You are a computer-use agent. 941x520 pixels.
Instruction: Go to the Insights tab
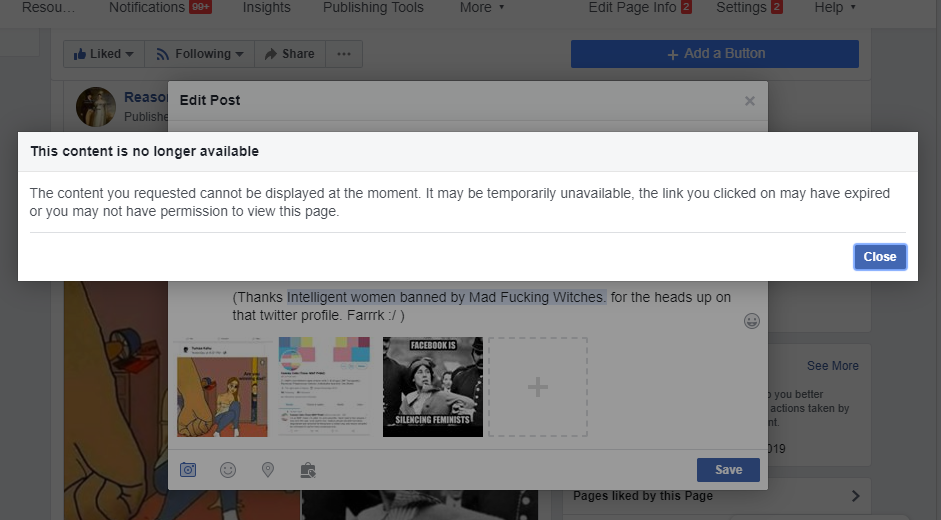point(266,8)
